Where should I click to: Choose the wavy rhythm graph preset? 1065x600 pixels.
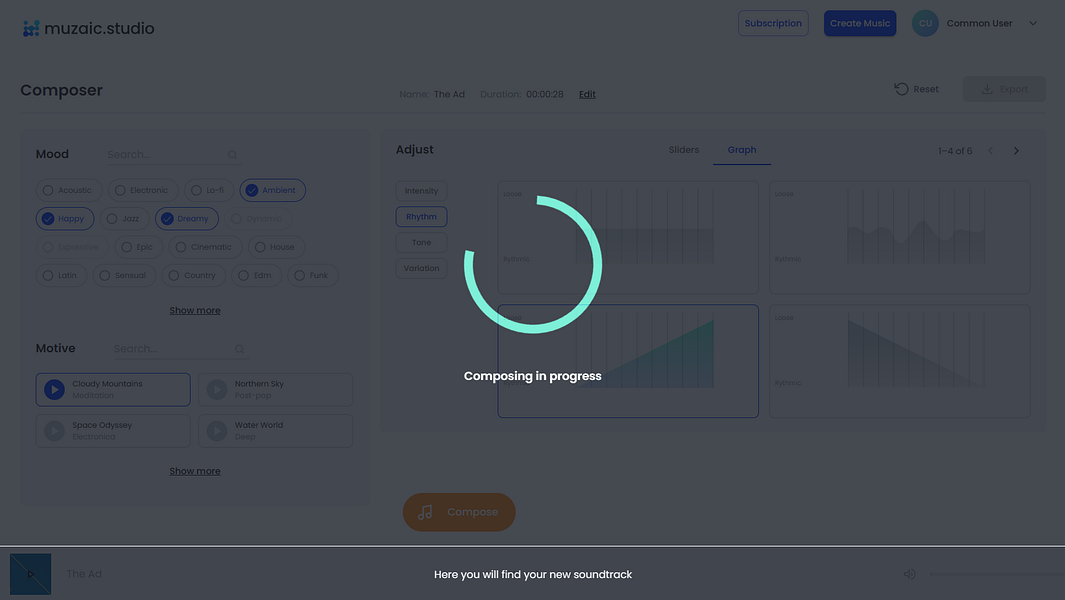pyautogui.click(x=899, y=237)
